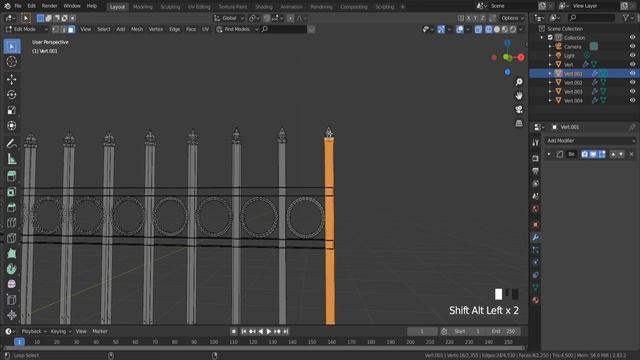Select the Extrude Region tool
Screen dimensions: 640x360
click(x=12, y=176)
